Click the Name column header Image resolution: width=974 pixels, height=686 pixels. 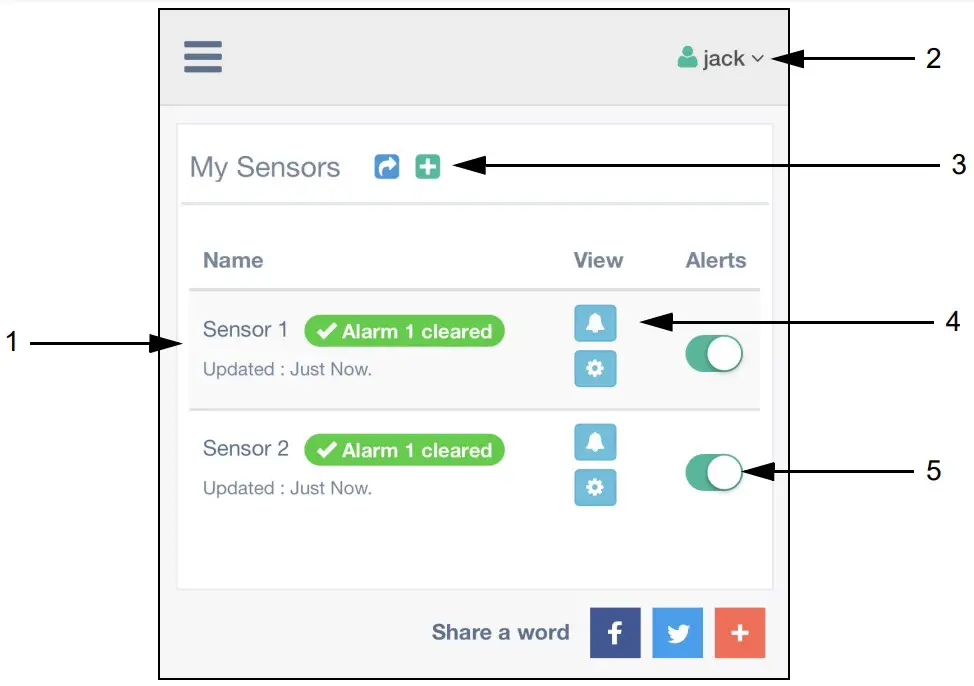(233, 260)
